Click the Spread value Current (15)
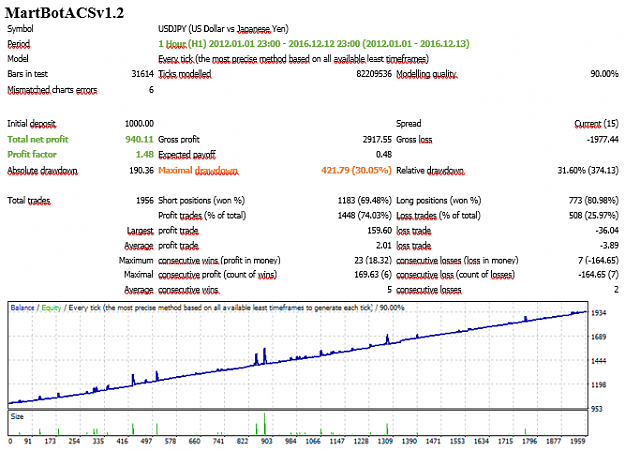This screenshot has width=625, height=451. point(597,124)
